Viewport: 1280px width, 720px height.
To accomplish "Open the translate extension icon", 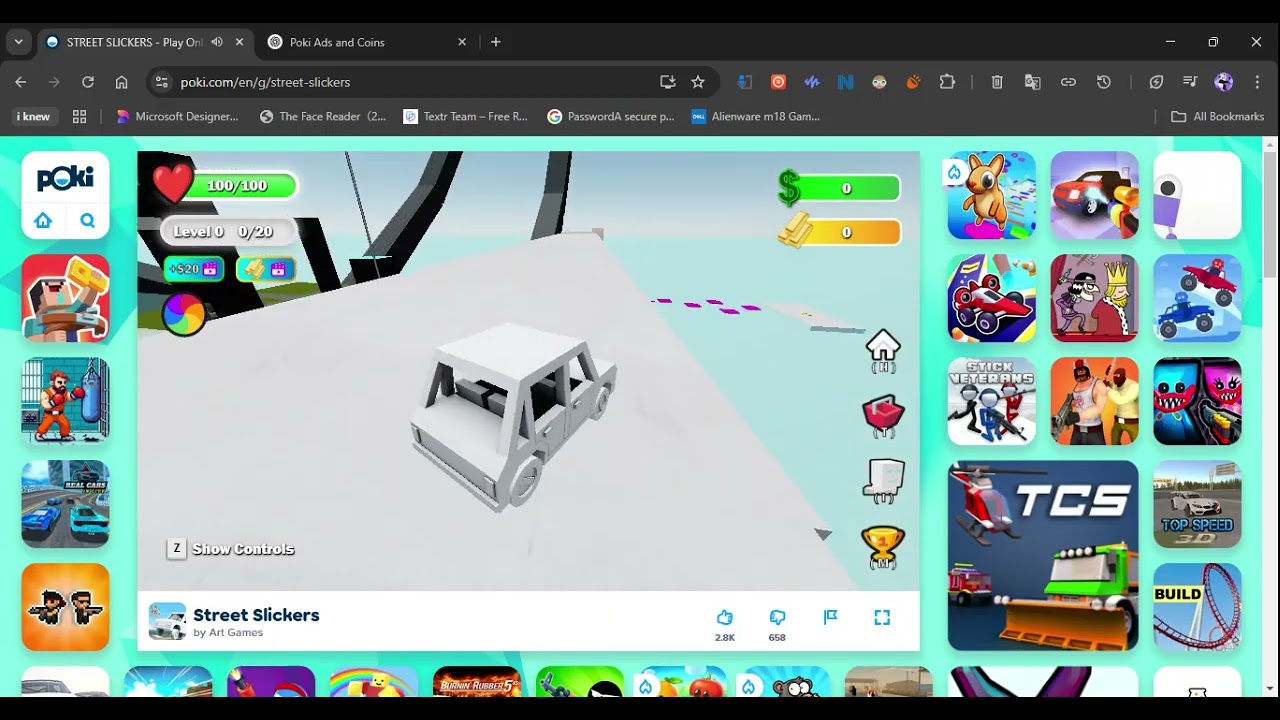I will [1033, 82].
